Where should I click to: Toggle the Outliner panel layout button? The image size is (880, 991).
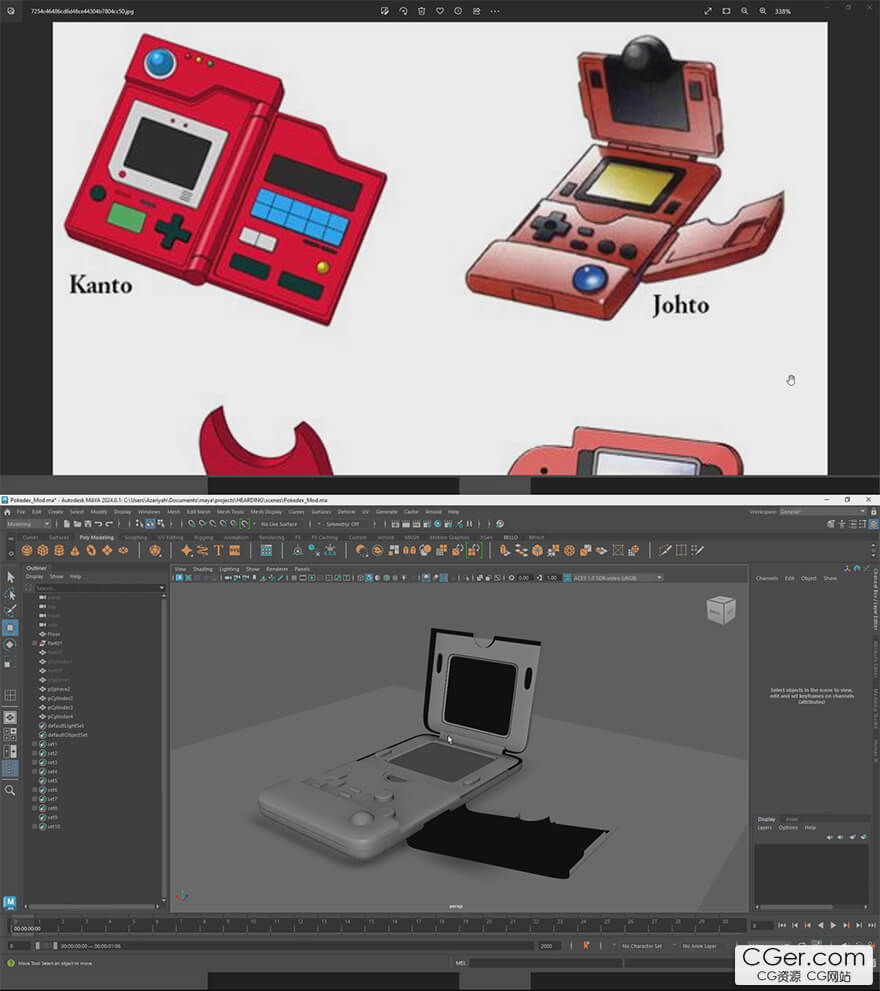(x=10, y=769)
